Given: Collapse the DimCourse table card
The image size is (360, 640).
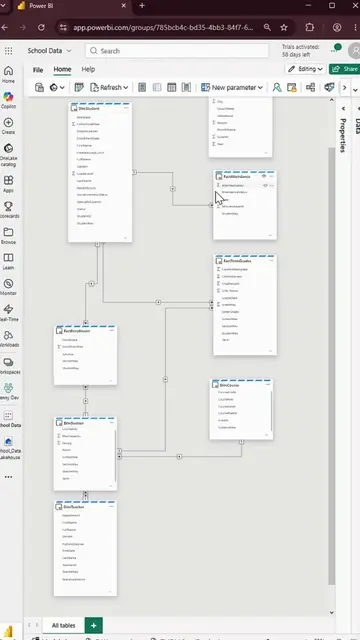Looking at the screenshot, I should tap(267, 435).
